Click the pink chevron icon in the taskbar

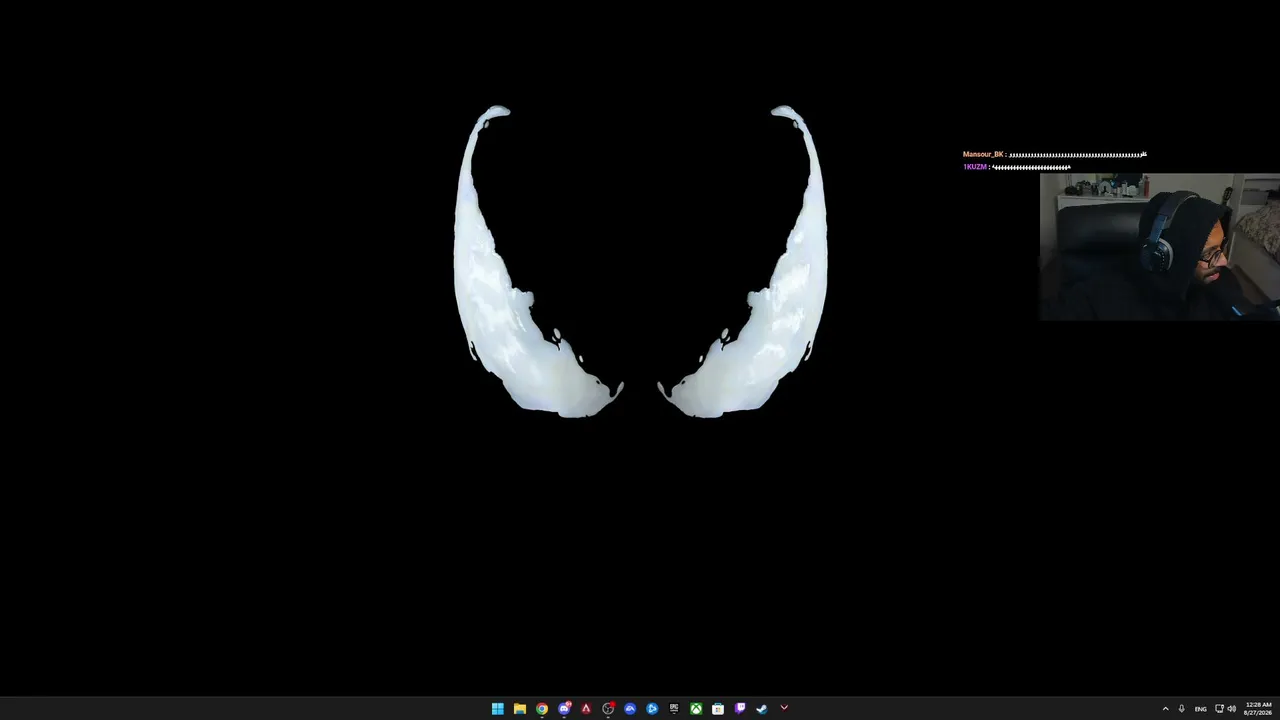pyautogui.click(x=784, y=708)
